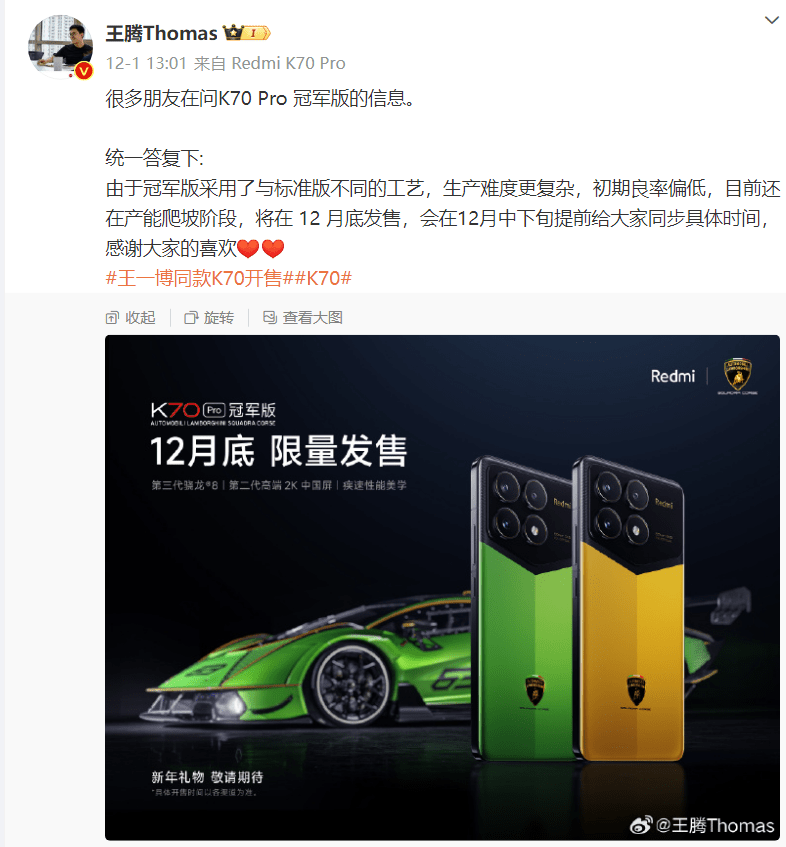Click the green K70 phone in poster
Screen dimensions: 786x847
pyautogui.click(x=522, y=609)
